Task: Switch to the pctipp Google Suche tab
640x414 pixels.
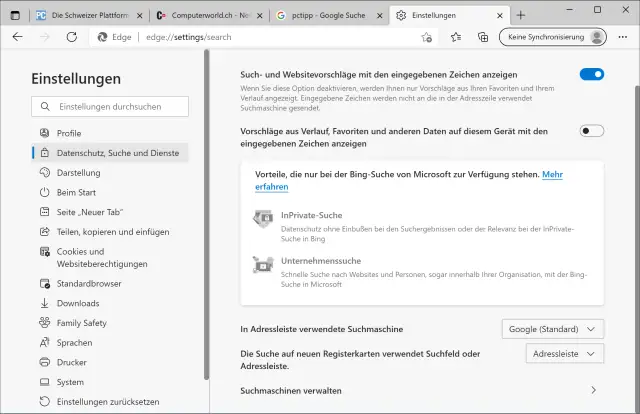Action: [328, 16]
